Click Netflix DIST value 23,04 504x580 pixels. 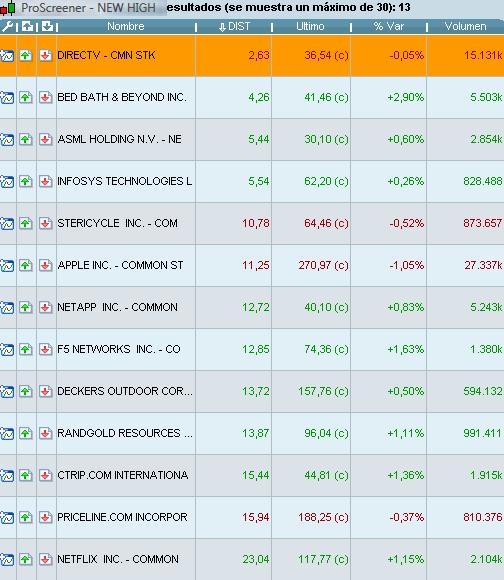coord(256,559)
